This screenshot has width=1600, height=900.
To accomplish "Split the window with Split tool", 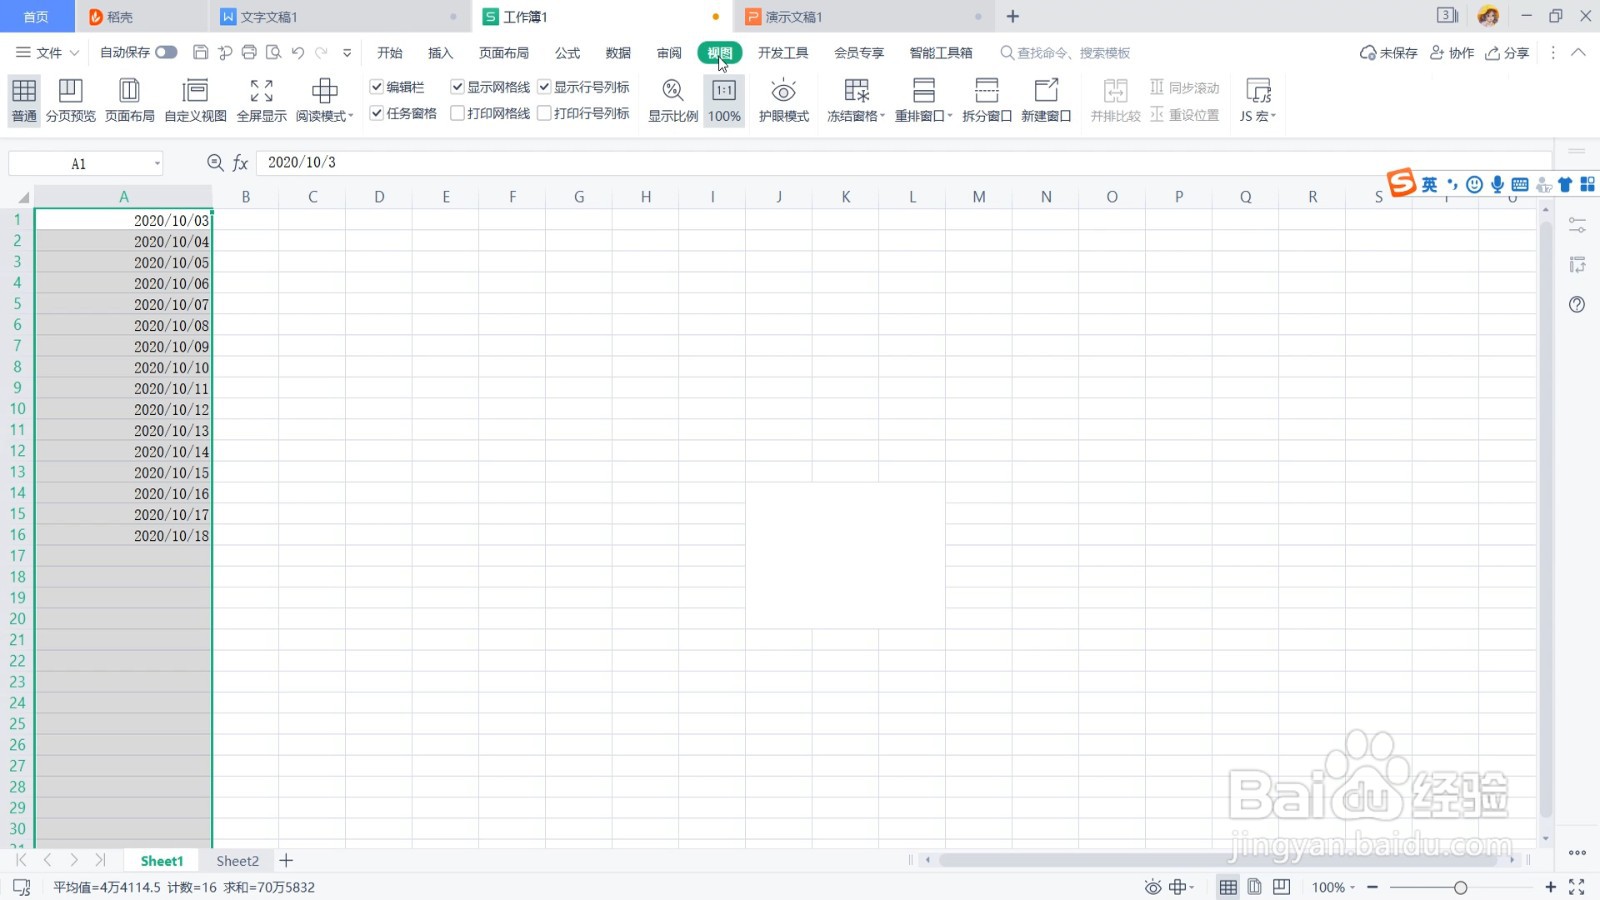I will pos(987,101).
